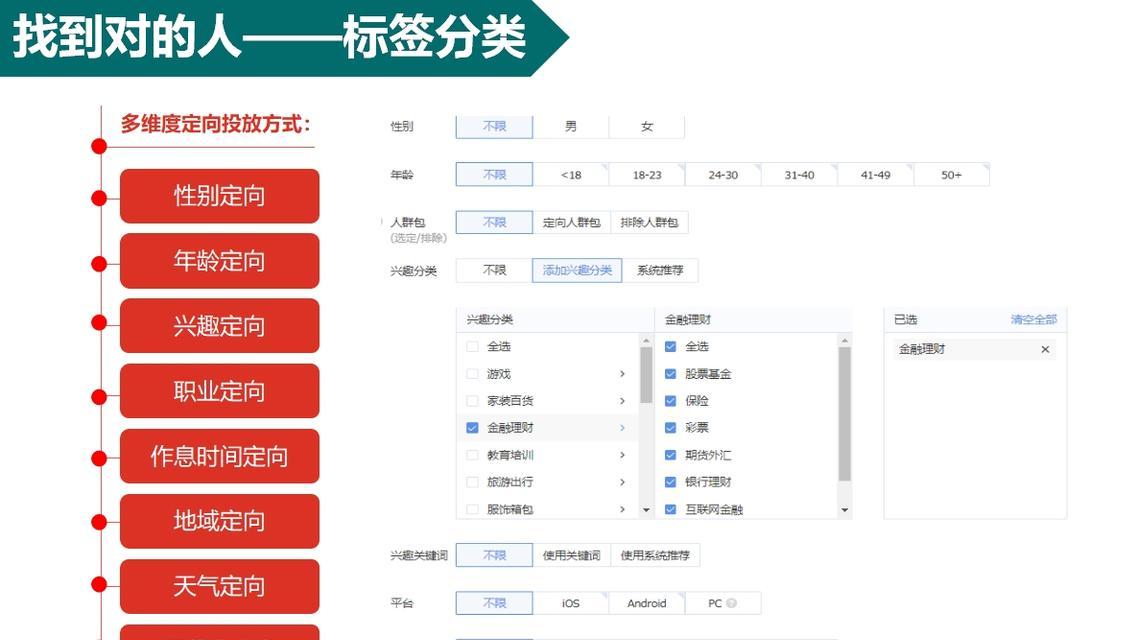Click the 金融理财 sublist scroll-up arrow
The width and height of the screenshot is (1137, 640).
tap(844, 340)
